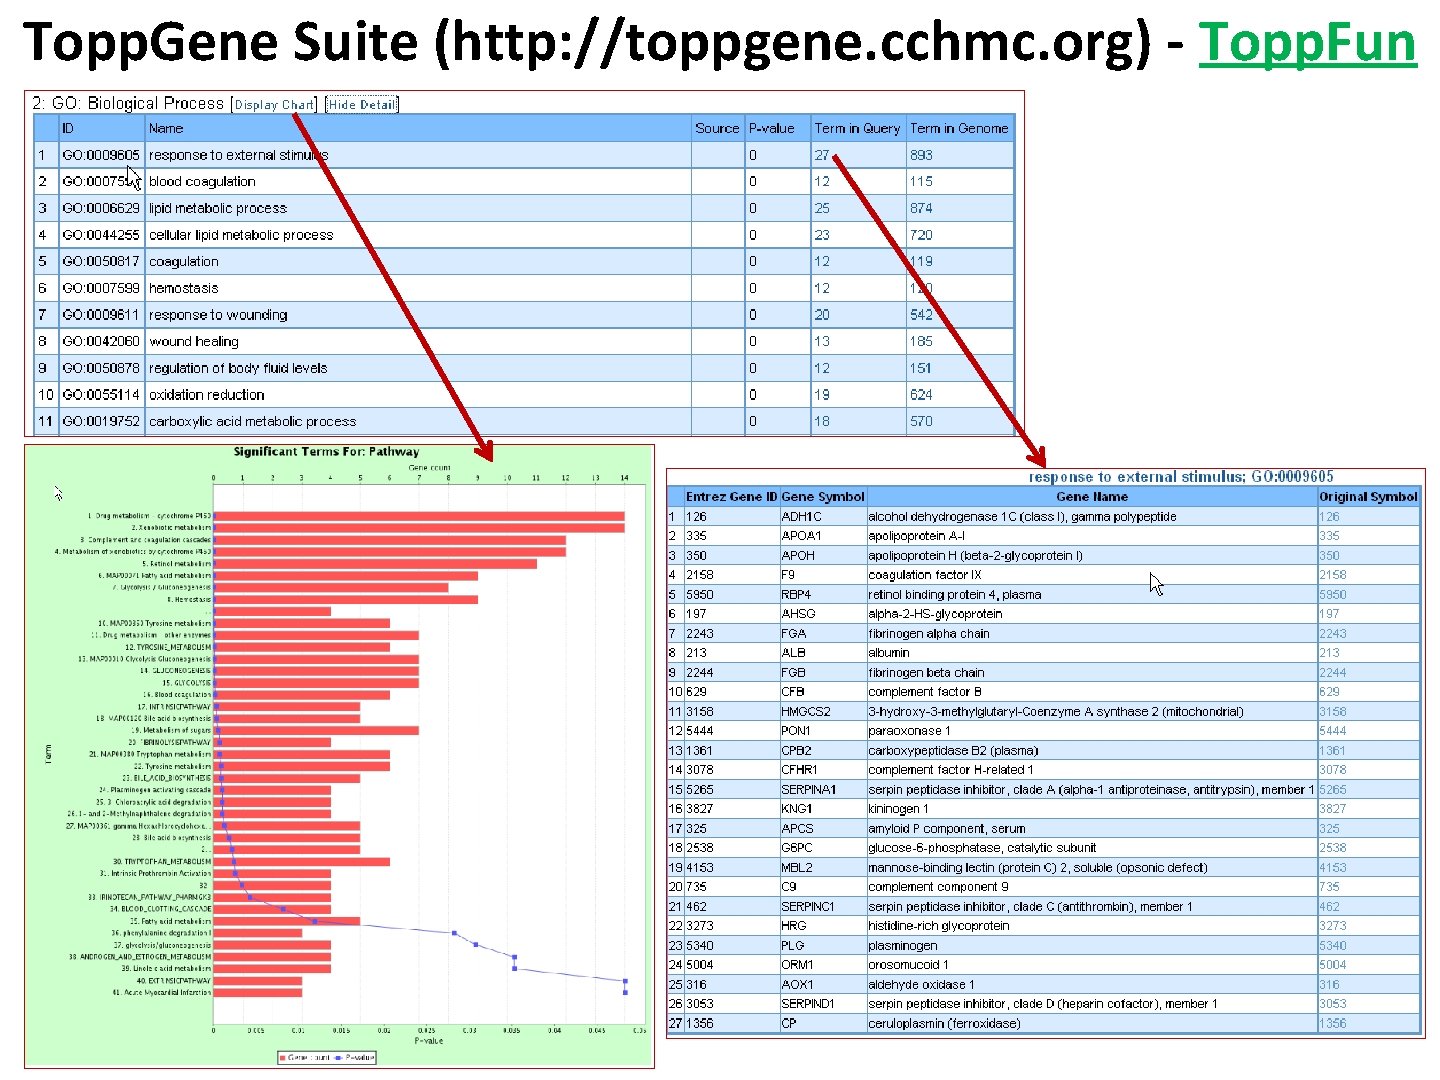The height and width of the screenshot is (1080, 1440).
Task: Select 'regulation of body fluid levels' name
Action: (238, 368)
